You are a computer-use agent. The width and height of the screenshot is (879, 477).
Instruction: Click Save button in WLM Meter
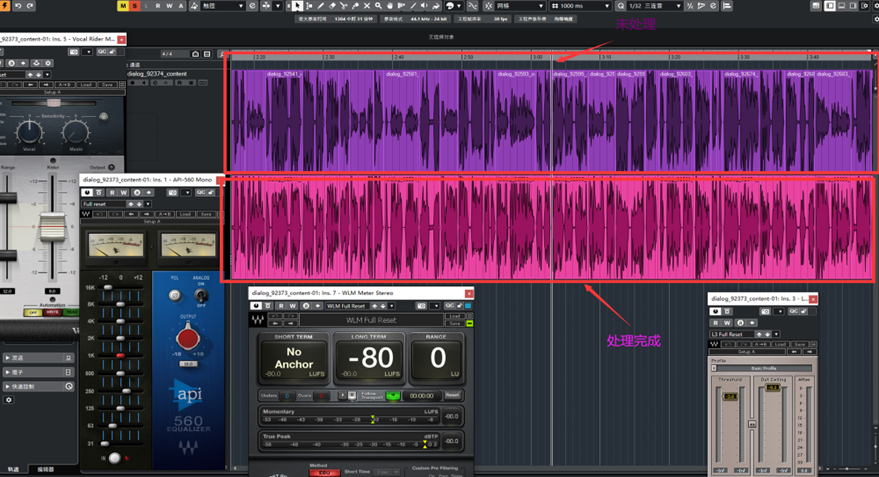click(454, 323)
